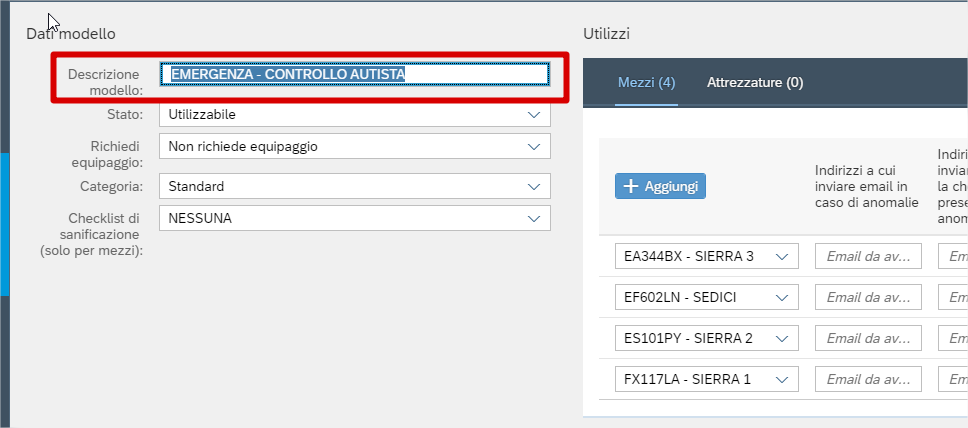Open the EA344BX - SIERRA 3 vehicle dropdown
This screenshot has width=968, height=428.
706,256
